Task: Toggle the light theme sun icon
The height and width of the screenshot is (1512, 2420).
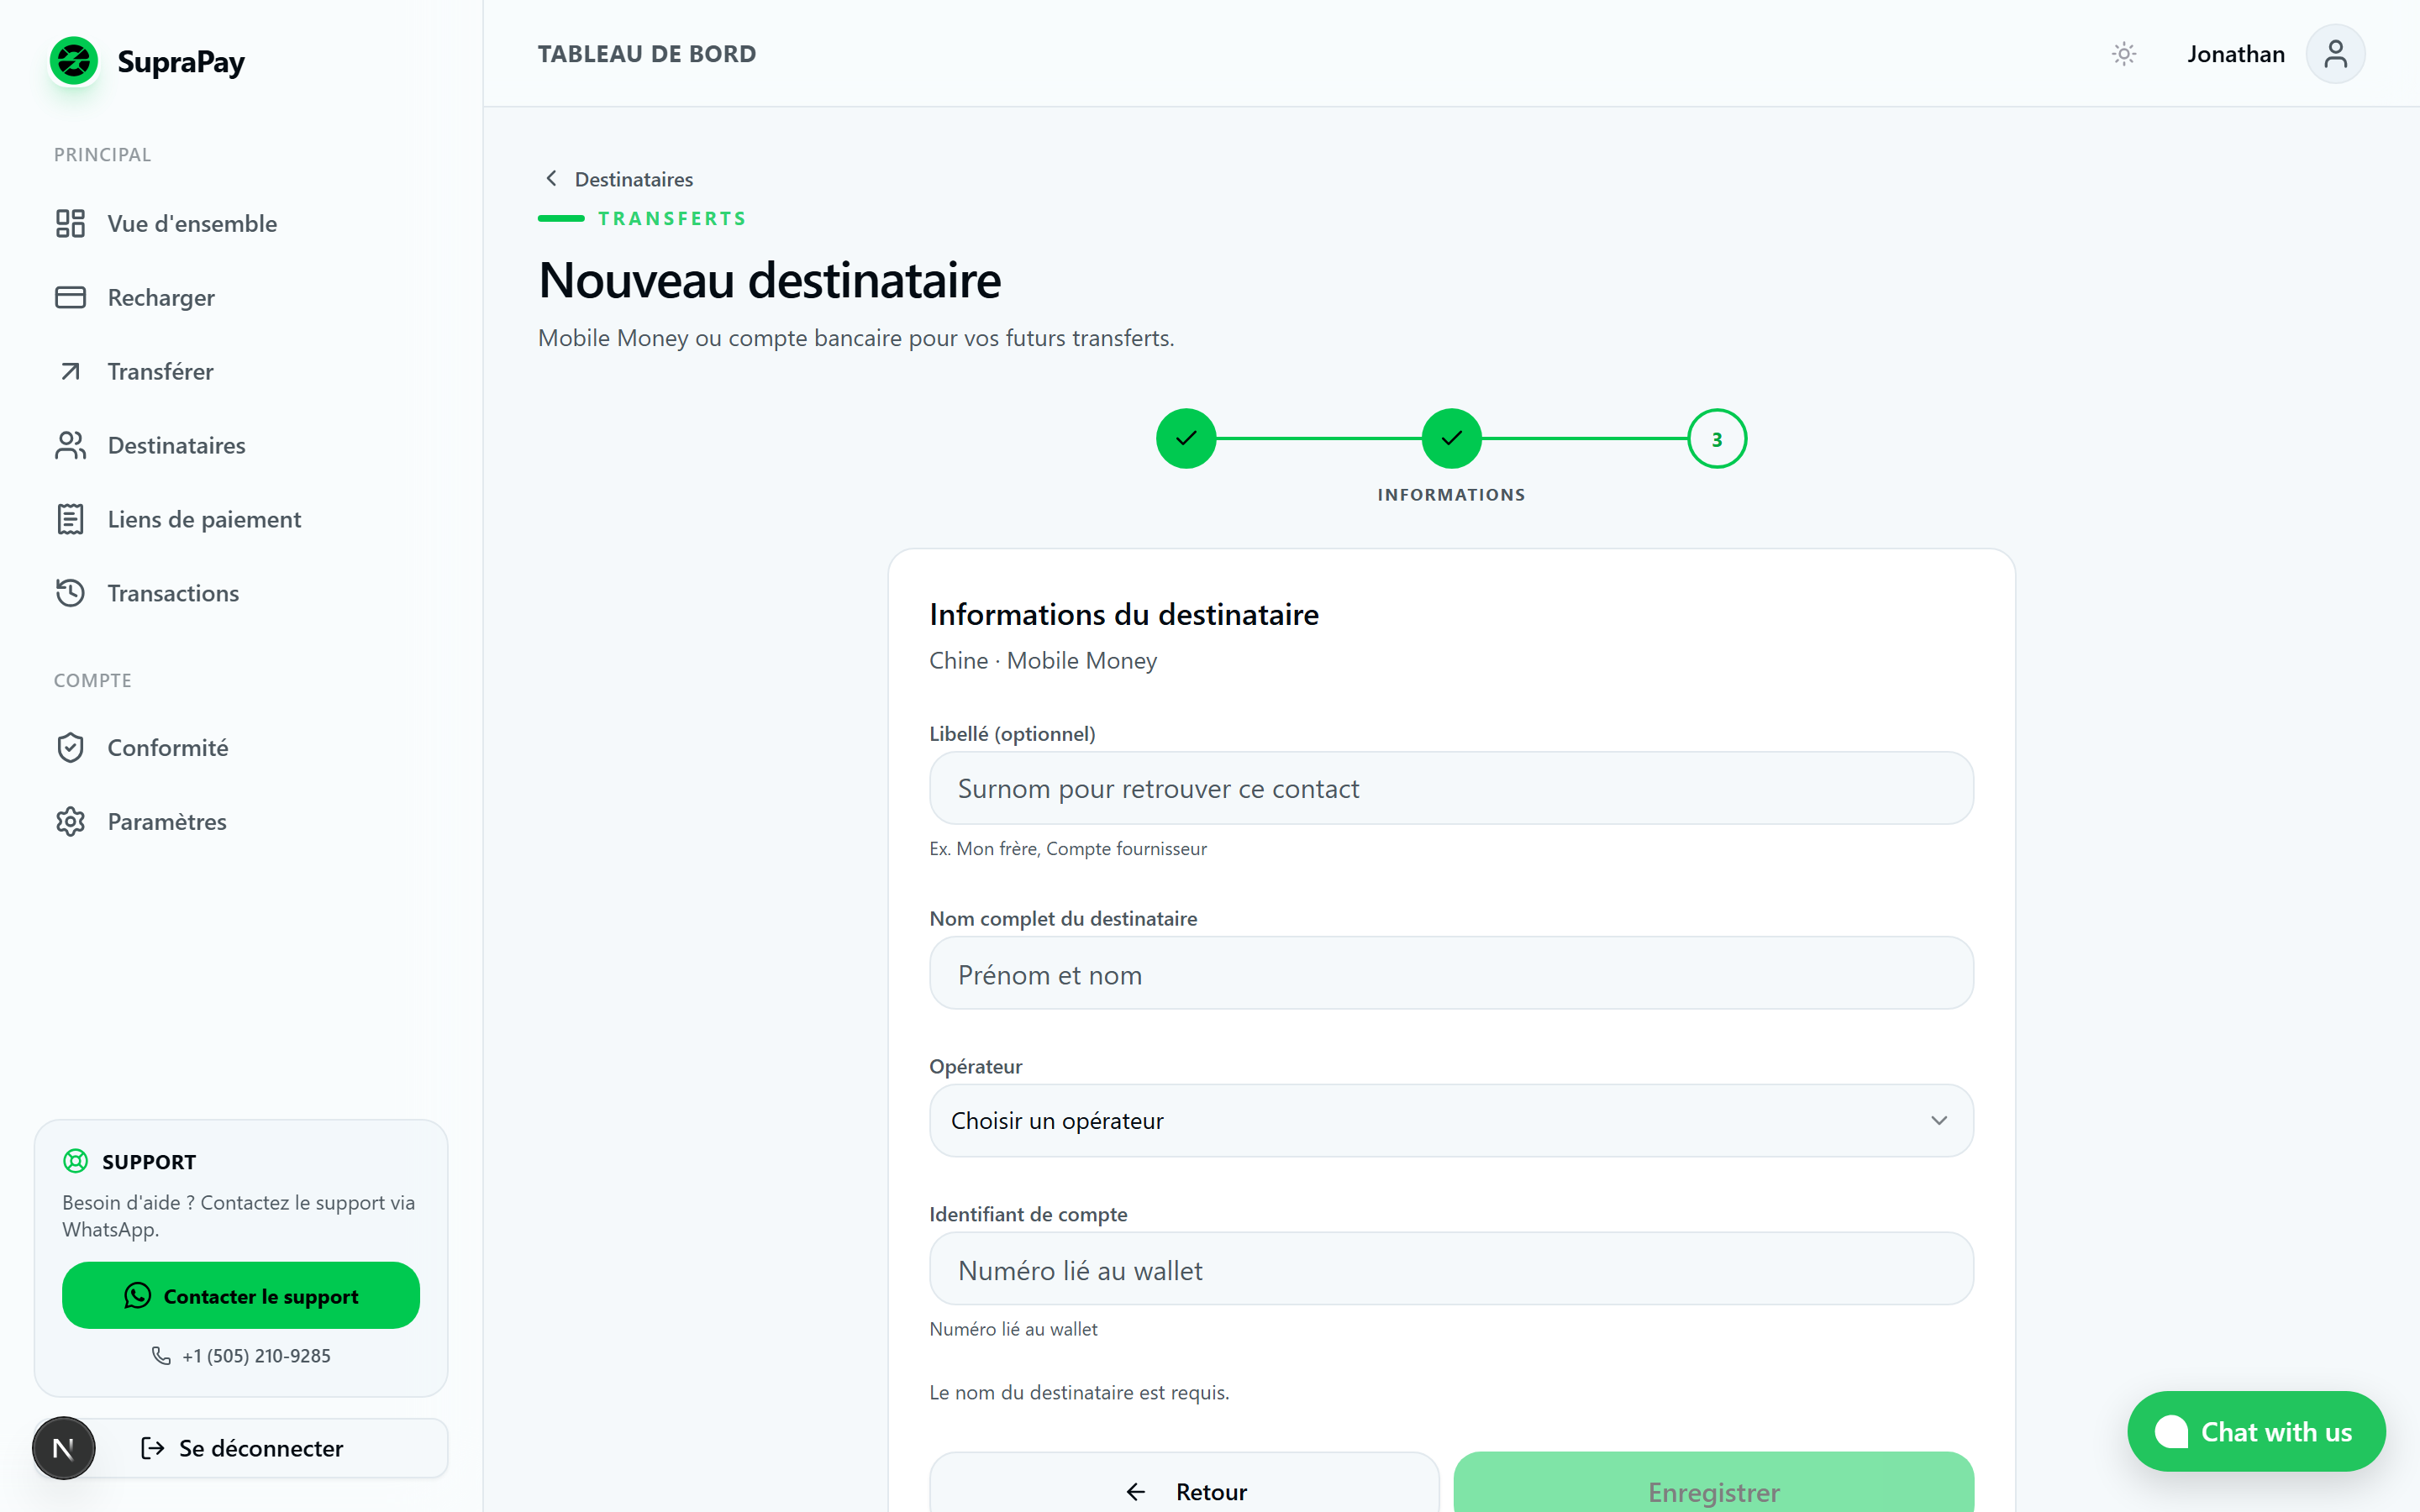Action: tap(2124, 54)
